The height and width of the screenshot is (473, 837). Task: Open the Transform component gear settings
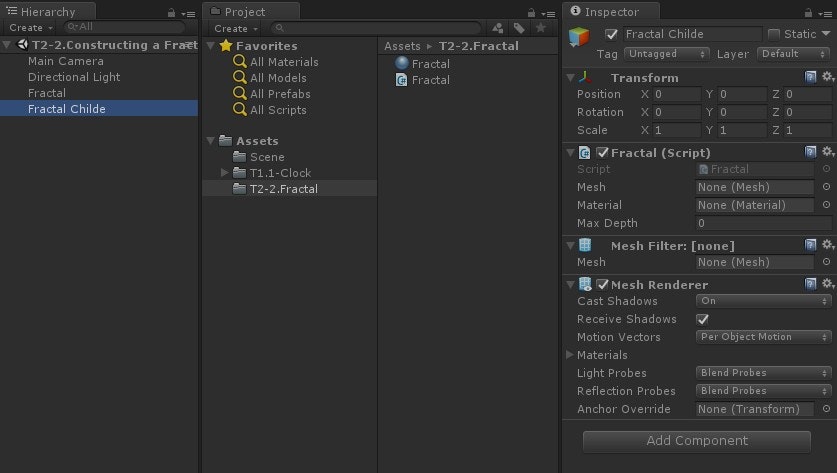(827, 77)
